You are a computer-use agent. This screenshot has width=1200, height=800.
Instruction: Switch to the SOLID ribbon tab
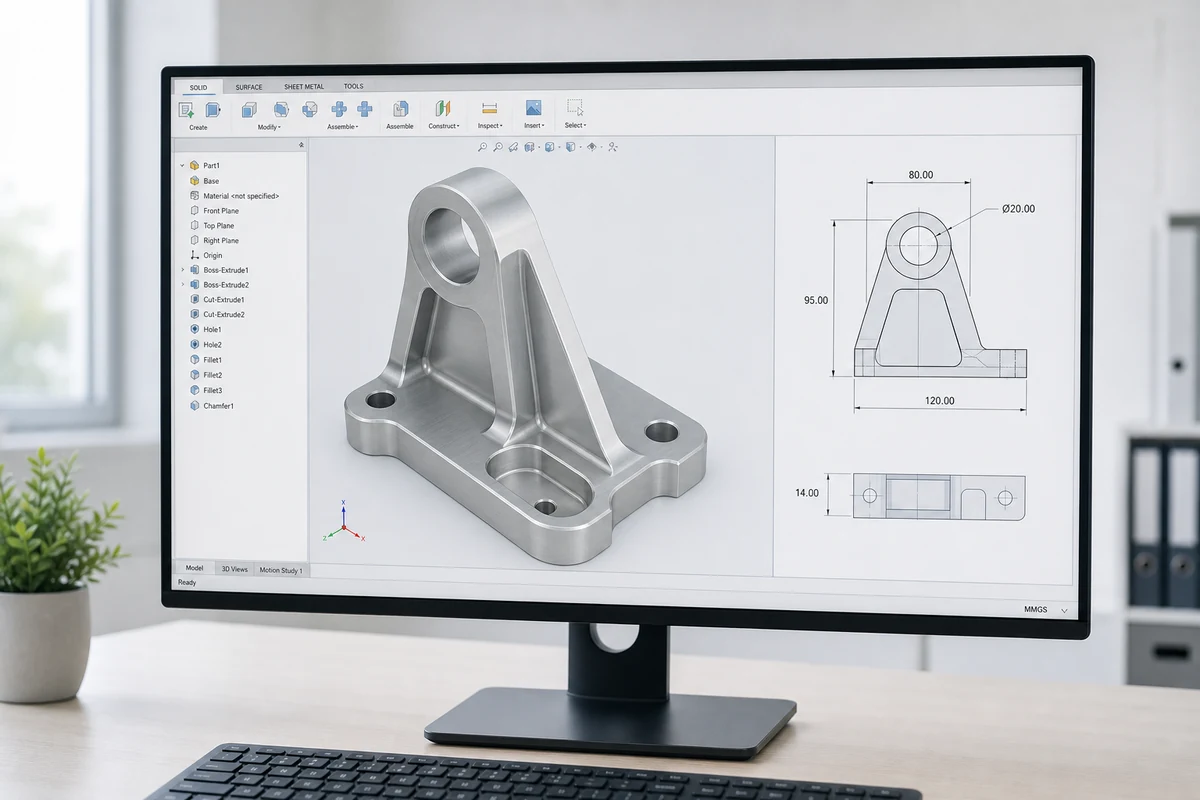click(198, 87)
